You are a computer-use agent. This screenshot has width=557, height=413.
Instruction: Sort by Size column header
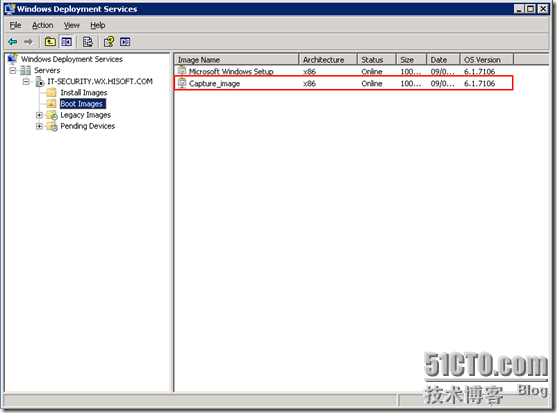[411, 60]
